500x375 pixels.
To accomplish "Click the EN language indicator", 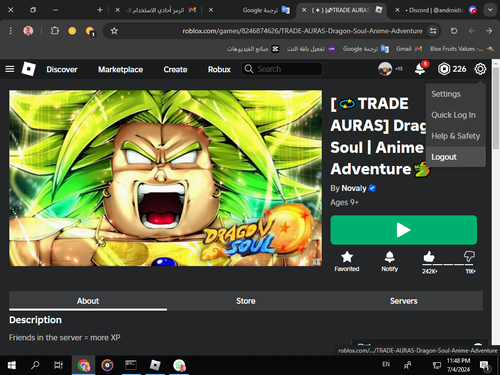I will tap(386, 364).
